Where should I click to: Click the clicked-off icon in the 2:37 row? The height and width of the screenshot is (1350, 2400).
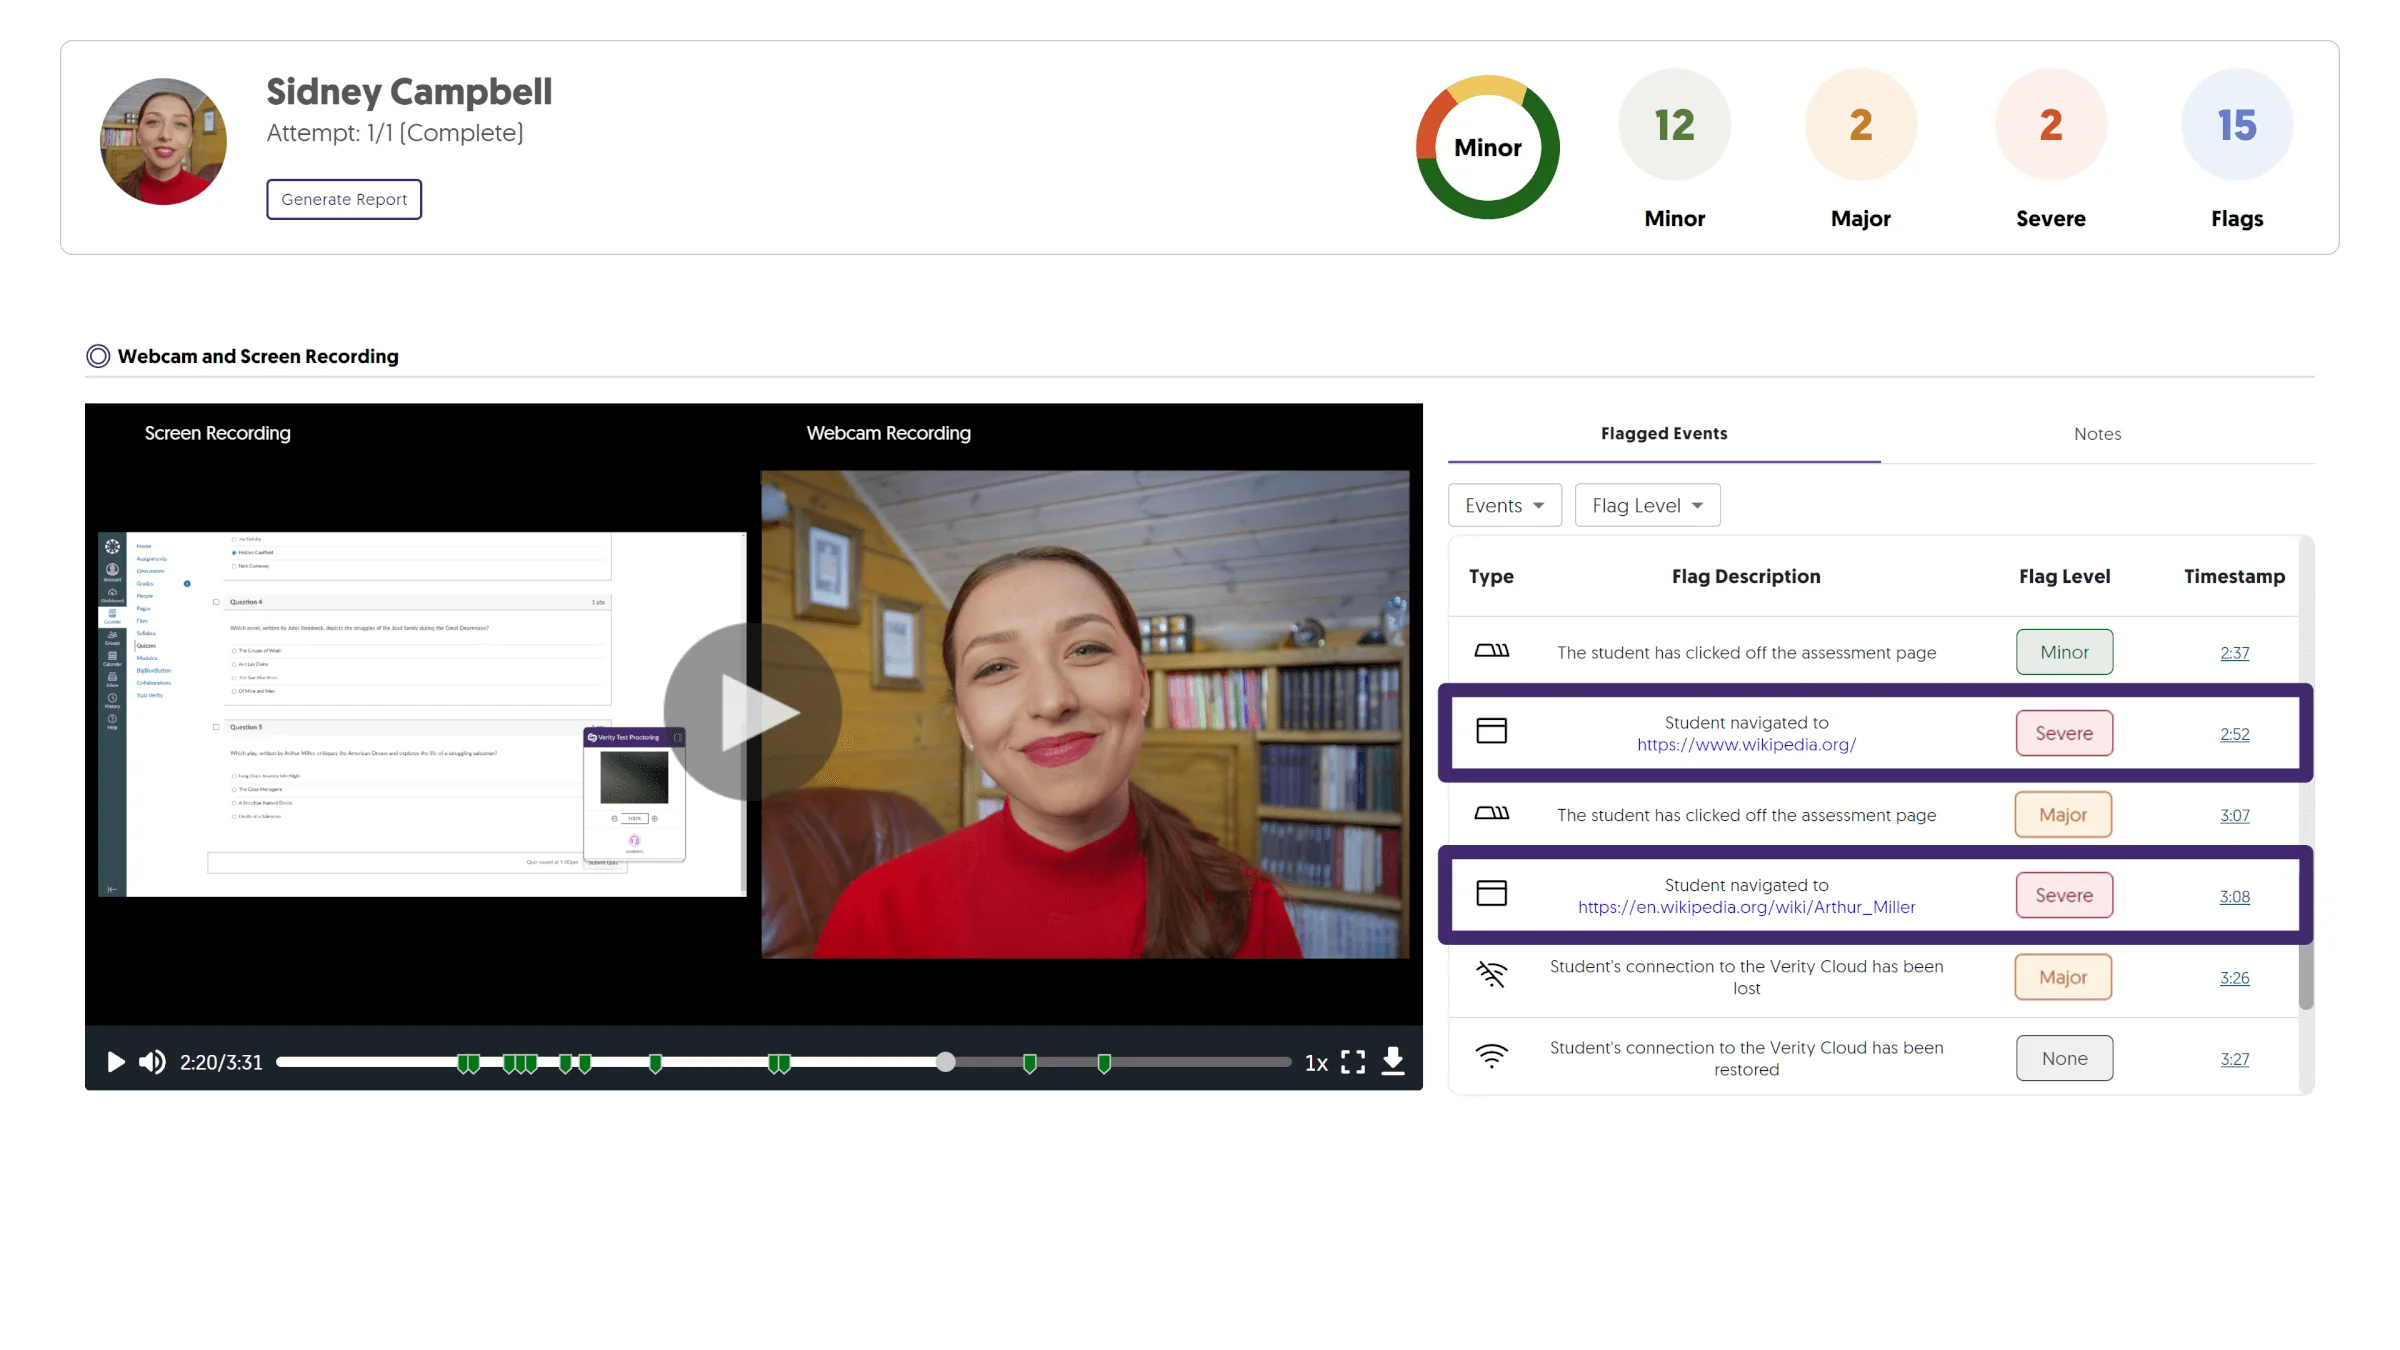pos(1491,651)
